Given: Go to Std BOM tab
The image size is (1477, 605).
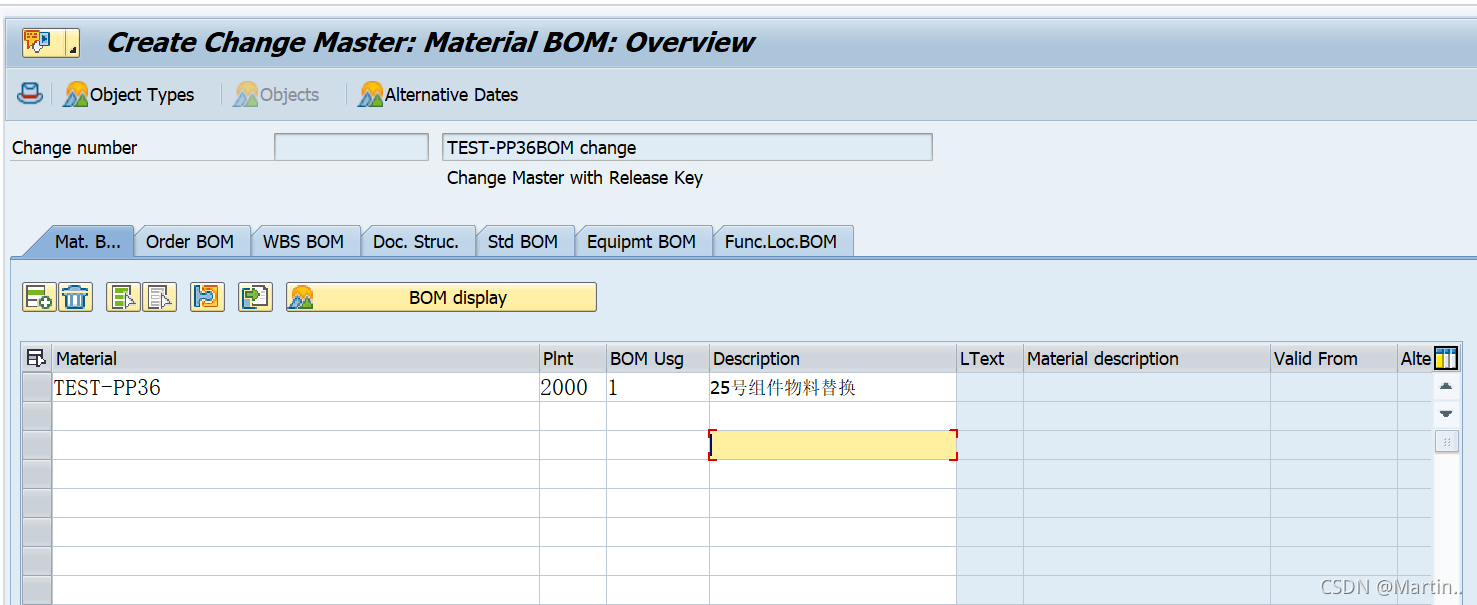Looking at the screenshot, I should [523, 241].
